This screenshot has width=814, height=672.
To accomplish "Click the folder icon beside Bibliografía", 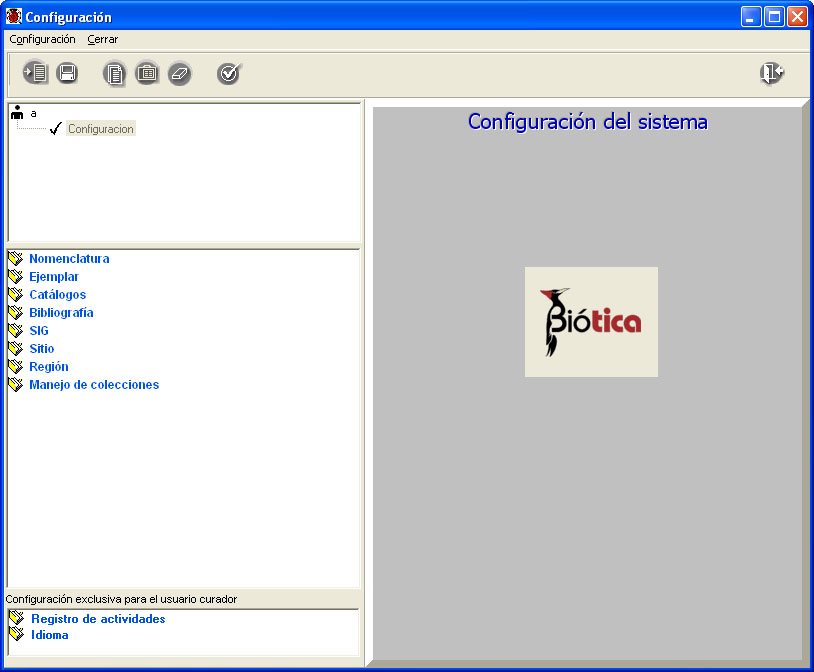I will pos(16,312).
